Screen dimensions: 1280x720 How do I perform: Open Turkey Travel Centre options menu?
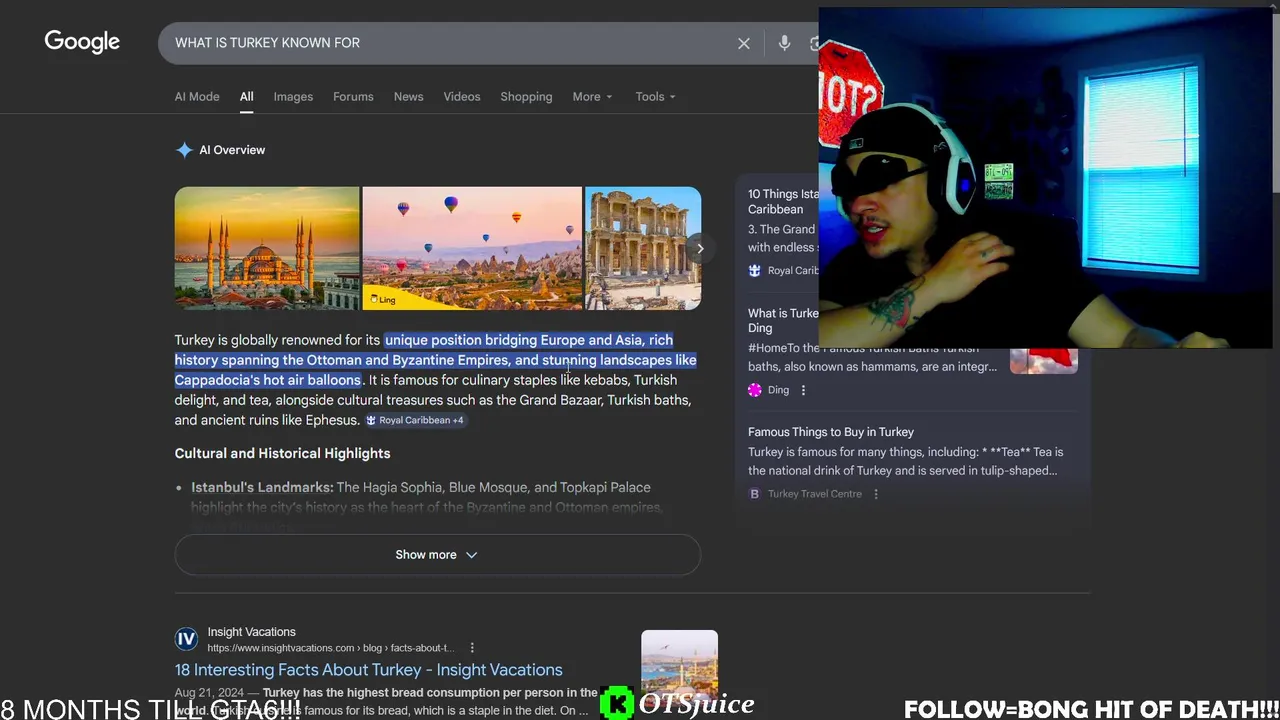click(876, 494)
